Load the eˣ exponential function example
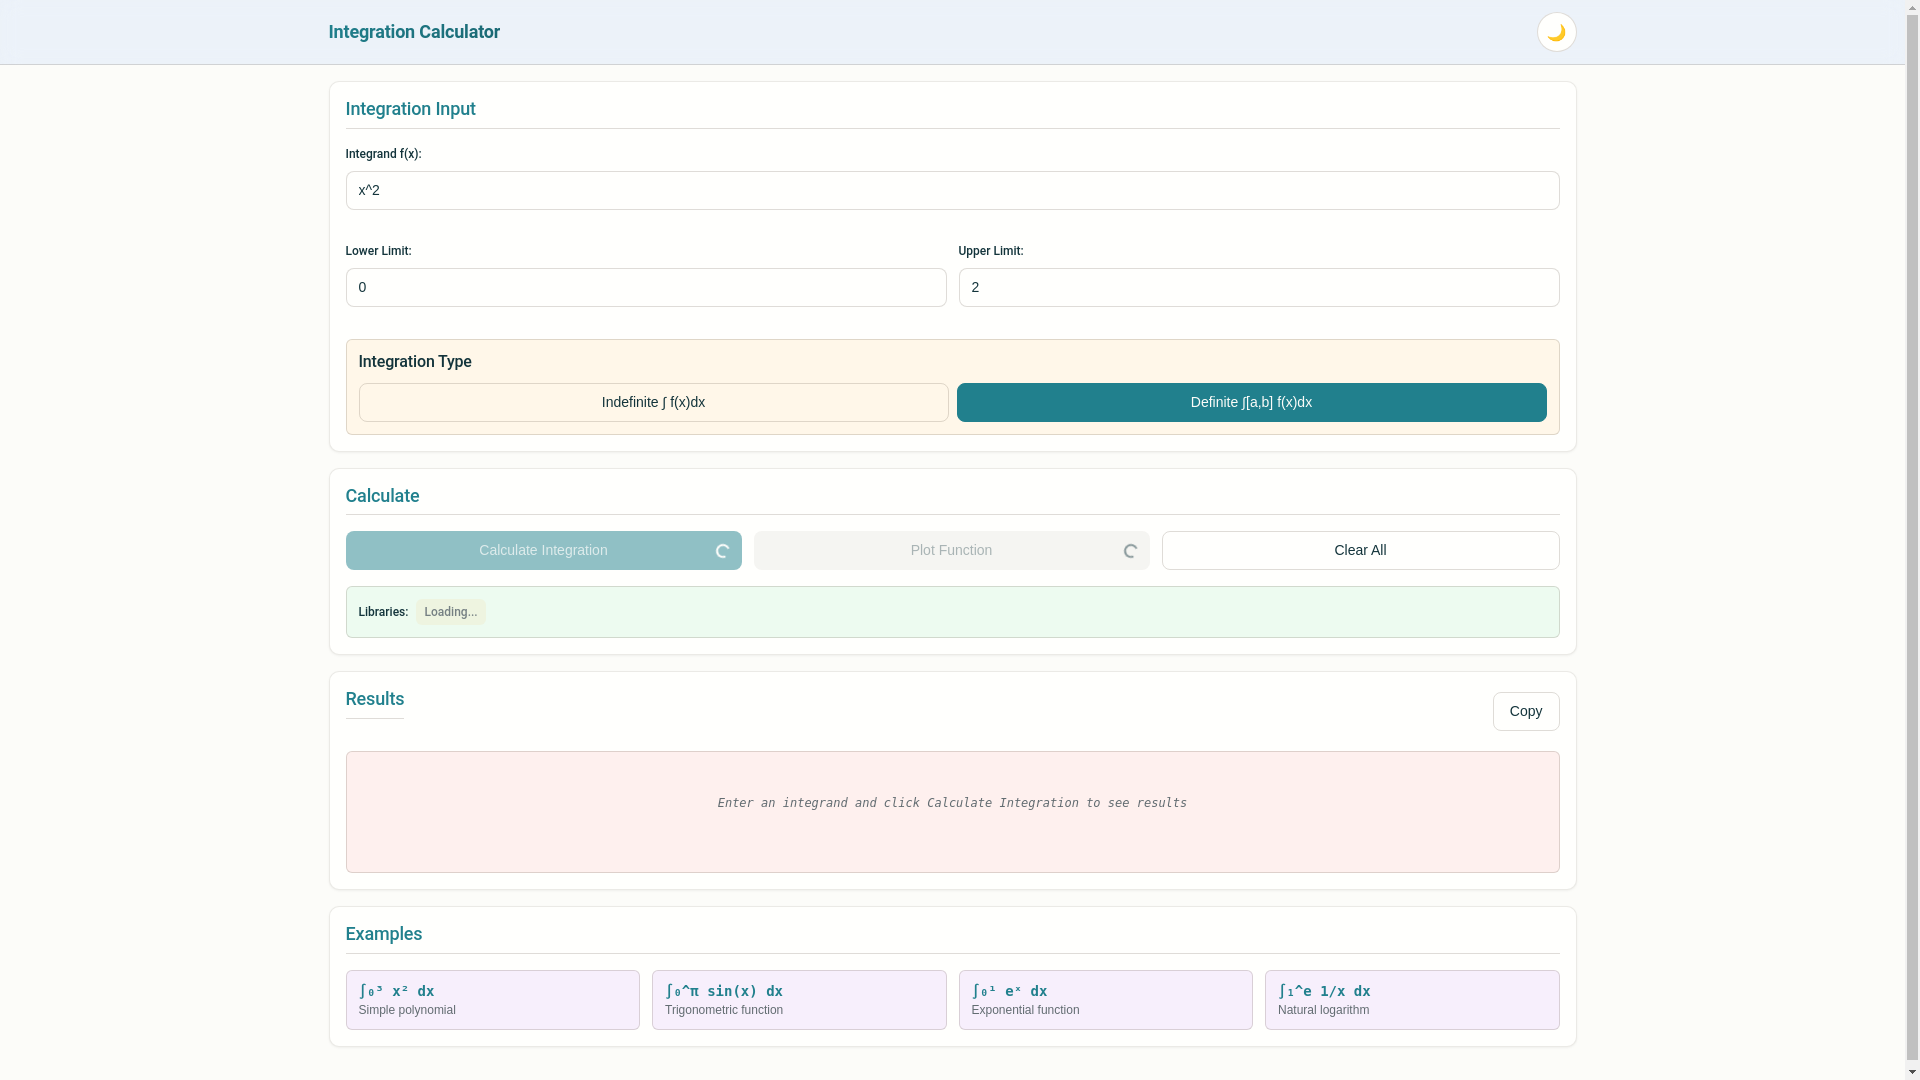 click(1105, 1000)
